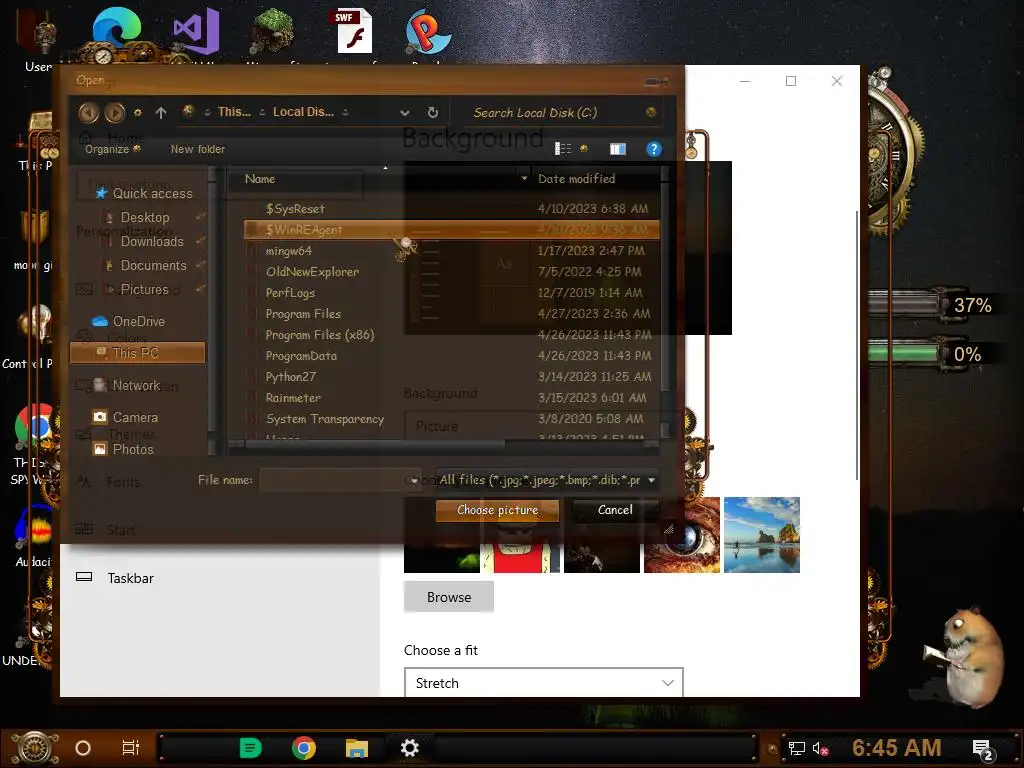Click the File name input field
This screenshot has width=1024, height=768.
click(x=341, y=480)
